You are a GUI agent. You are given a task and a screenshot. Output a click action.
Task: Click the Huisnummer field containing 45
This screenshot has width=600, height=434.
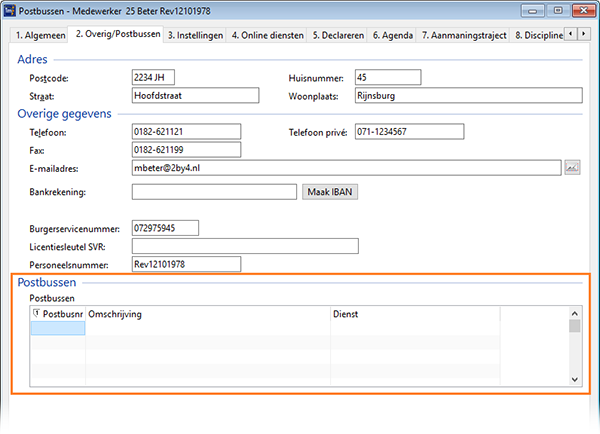388,77
